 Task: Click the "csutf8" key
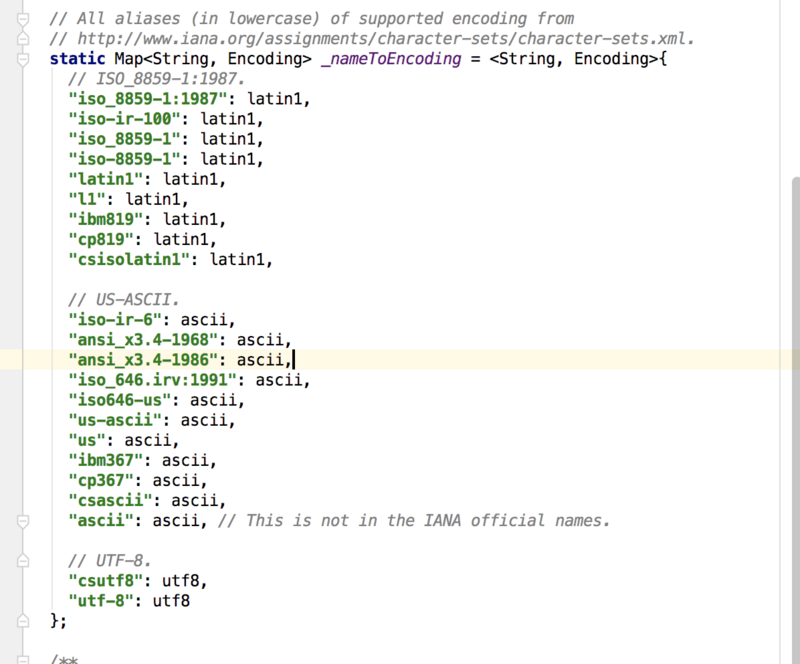(x=106, y=581)
